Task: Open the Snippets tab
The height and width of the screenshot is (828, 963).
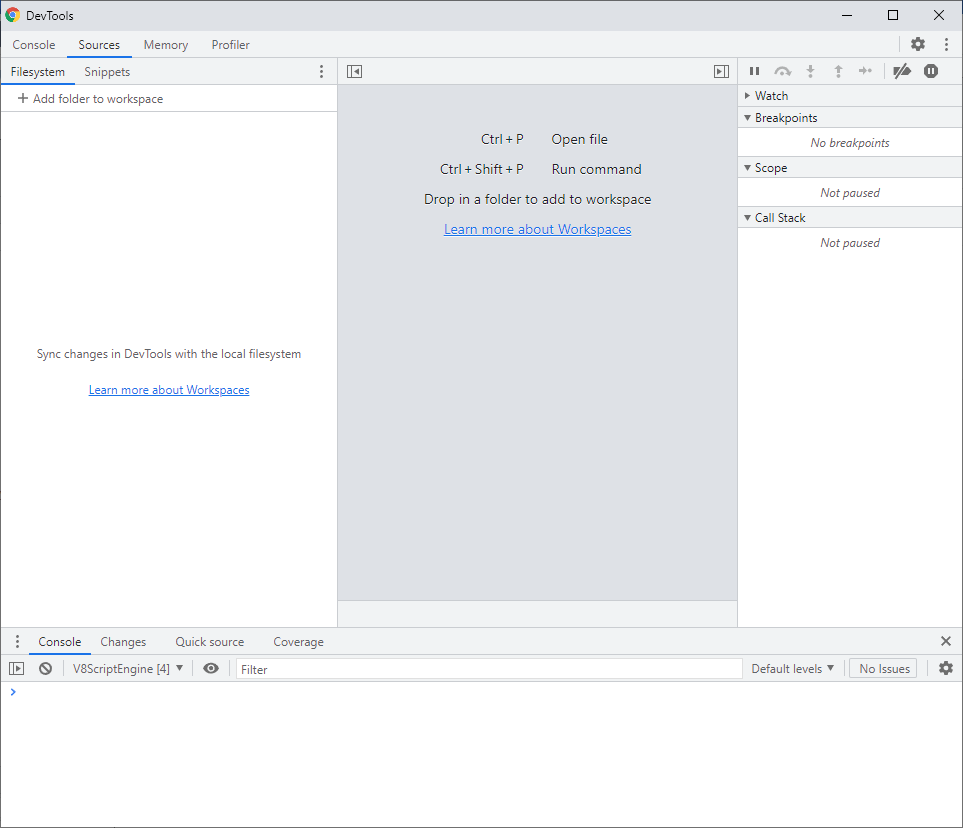Action: click(107, 72)
